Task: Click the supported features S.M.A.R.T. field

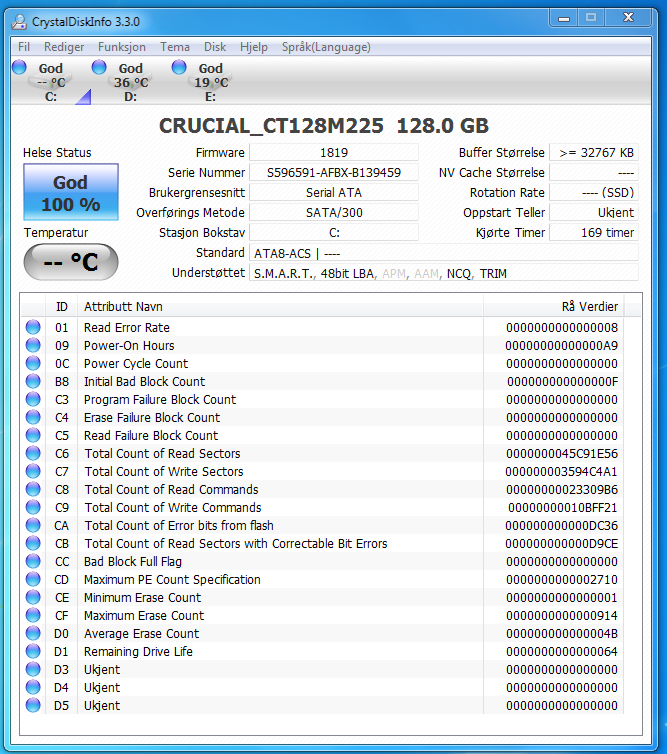Action: coord(444,273)
